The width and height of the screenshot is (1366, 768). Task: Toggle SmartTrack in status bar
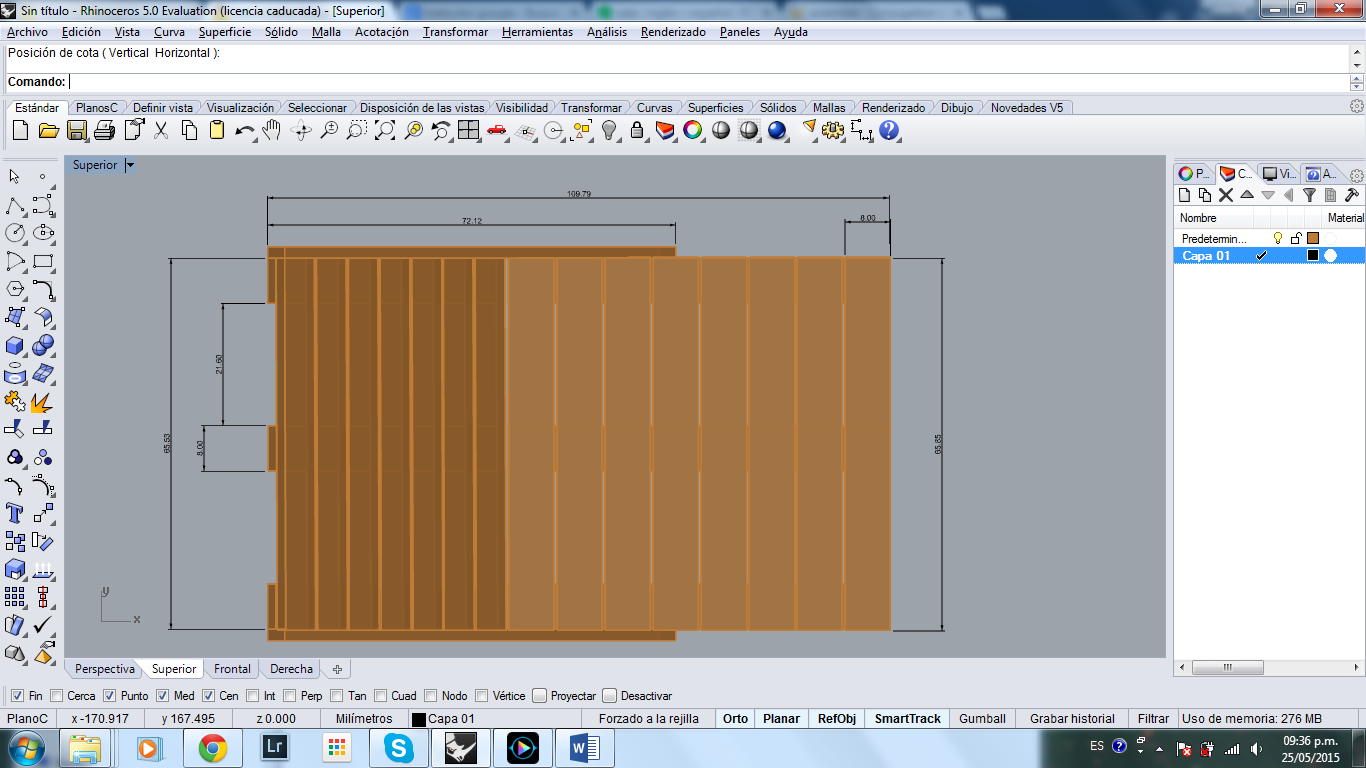[908, 719]
